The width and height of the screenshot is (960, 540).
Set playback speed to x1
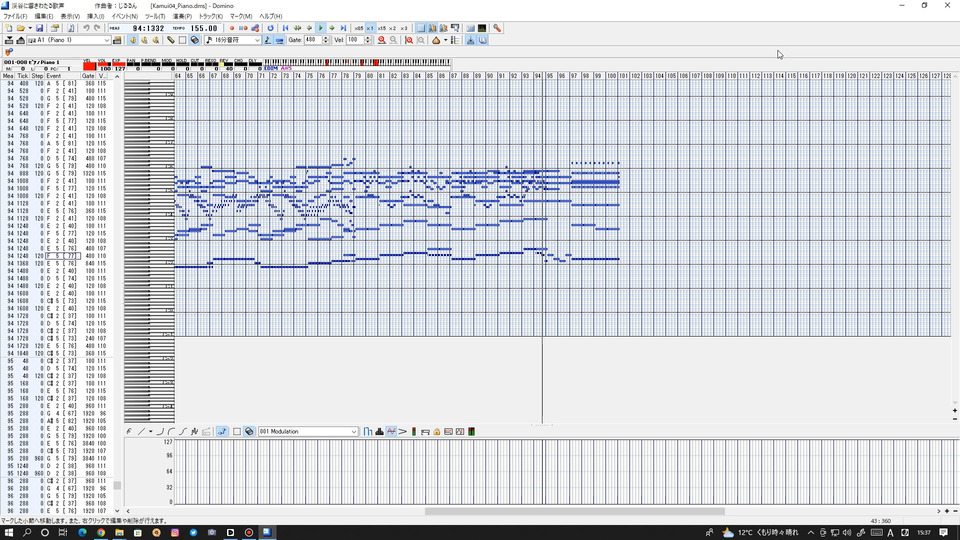tap(370, 28)
